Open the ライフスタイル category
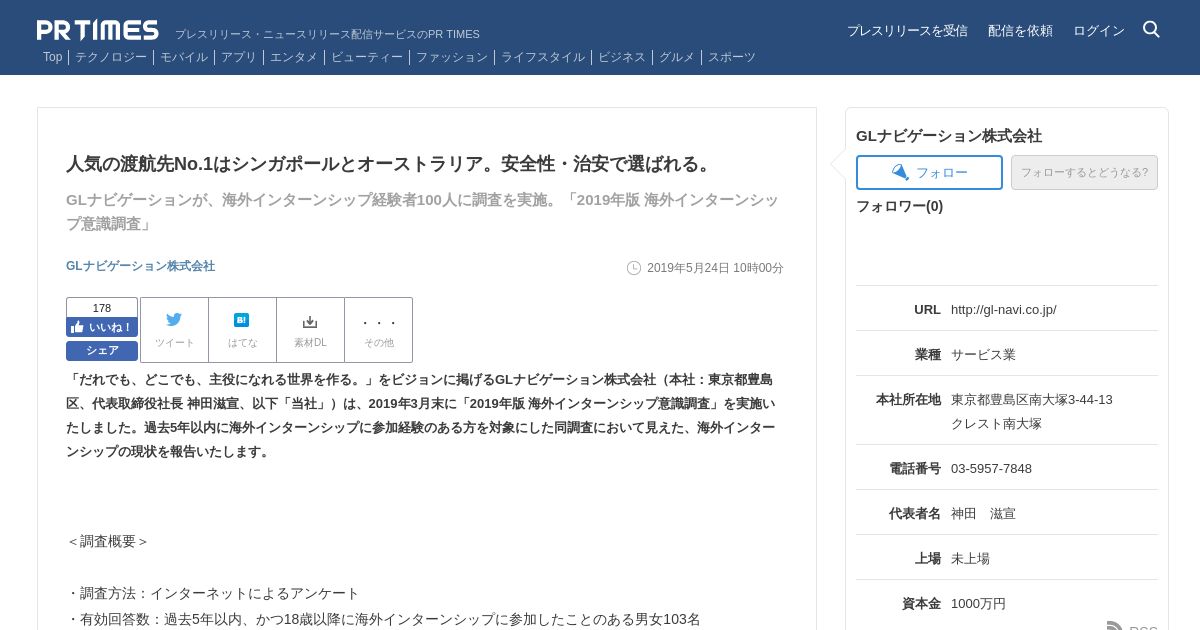 (543, 57)
